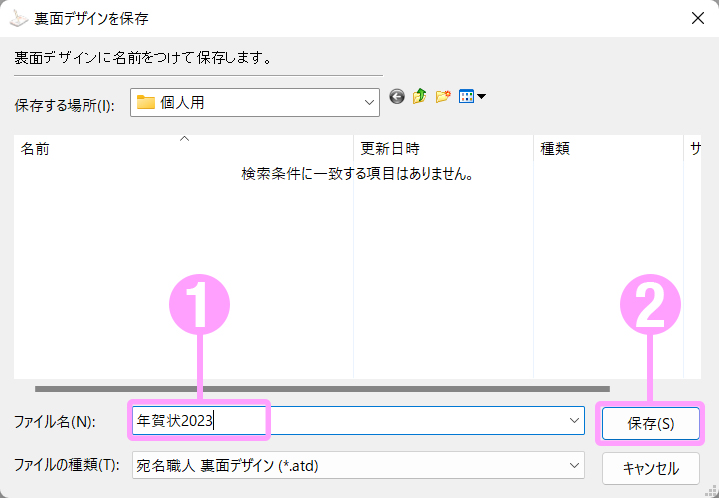Open the View menu icon

click(471, 97)
